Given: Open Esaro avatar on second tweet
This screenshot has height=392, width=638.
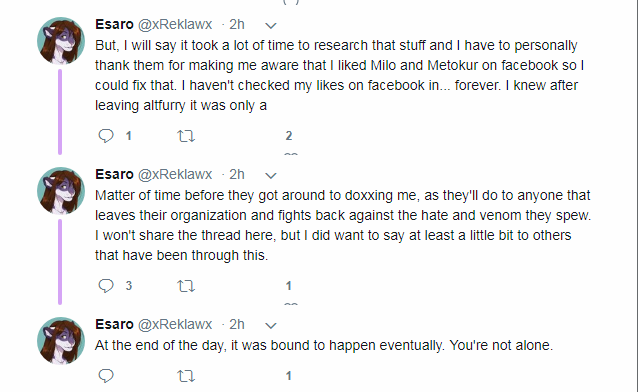Looking at the screenshot, I should pyautogui.click(x=61, y=191).
